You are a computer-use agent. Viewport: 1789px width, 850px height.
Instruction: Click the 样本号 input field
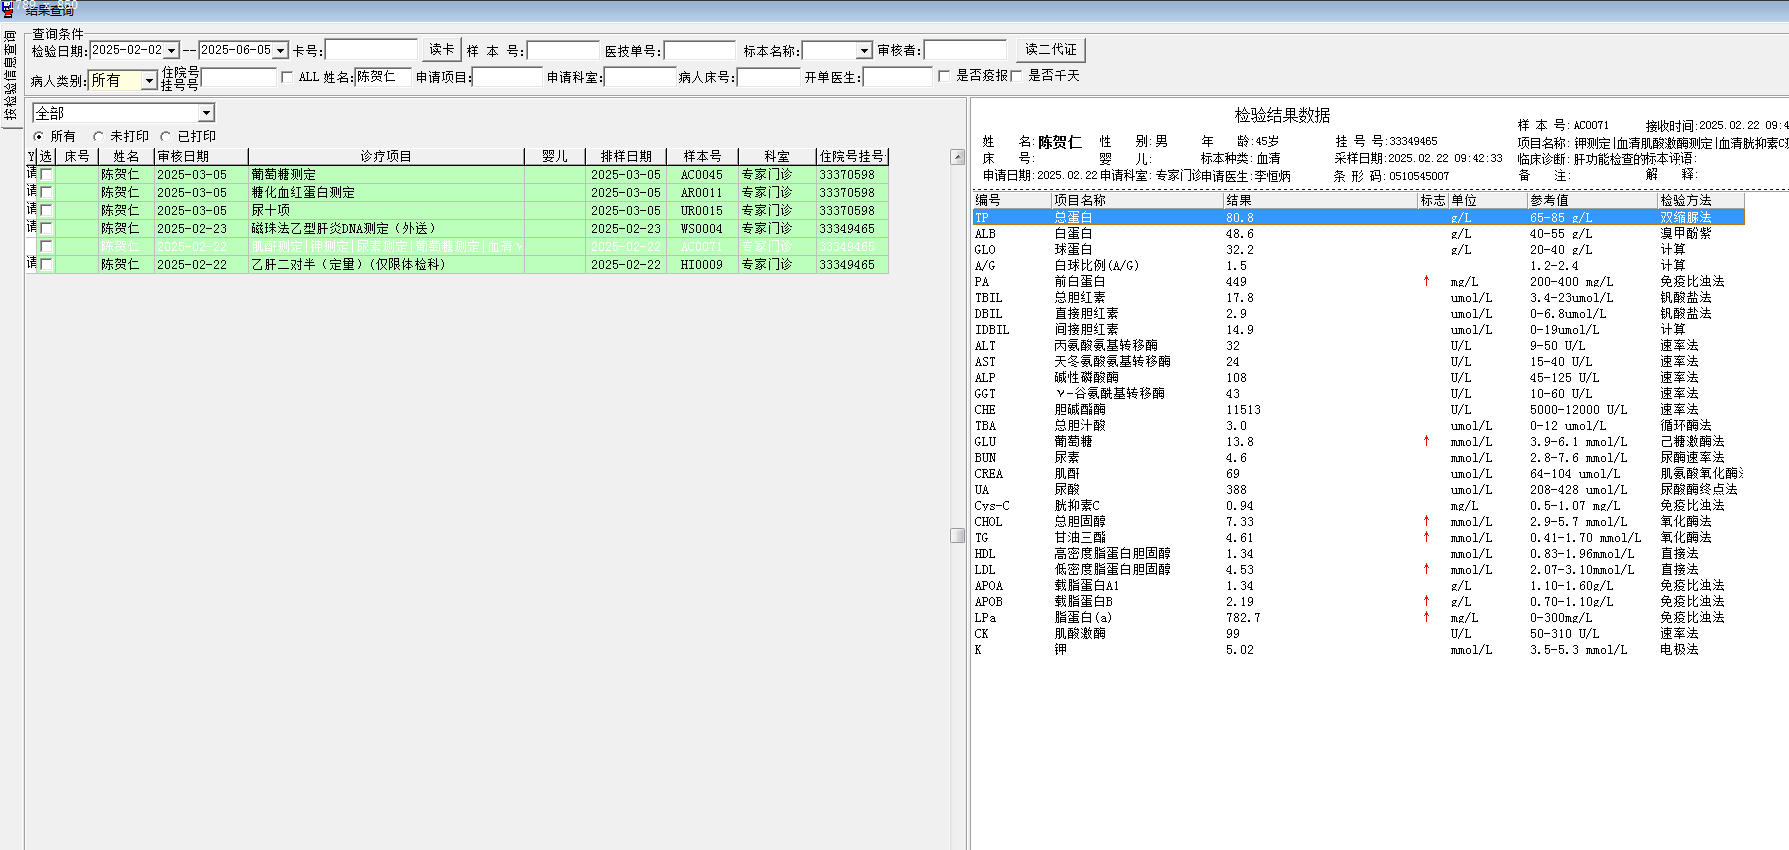pyautogui.click(x=563, y=50)
